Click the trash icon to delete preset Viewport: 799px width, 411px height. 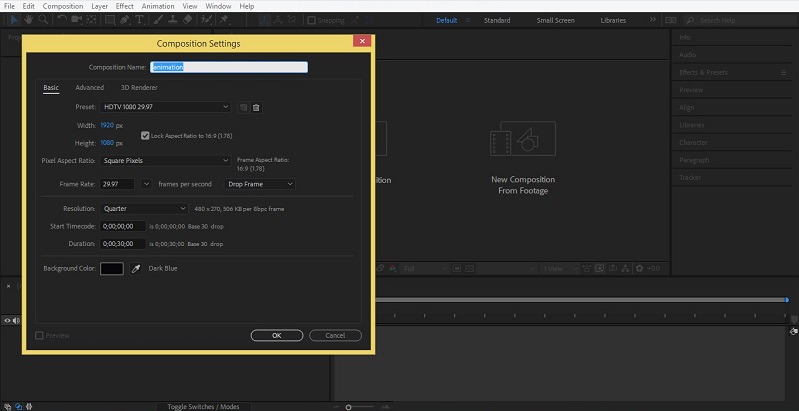(256, 107)
